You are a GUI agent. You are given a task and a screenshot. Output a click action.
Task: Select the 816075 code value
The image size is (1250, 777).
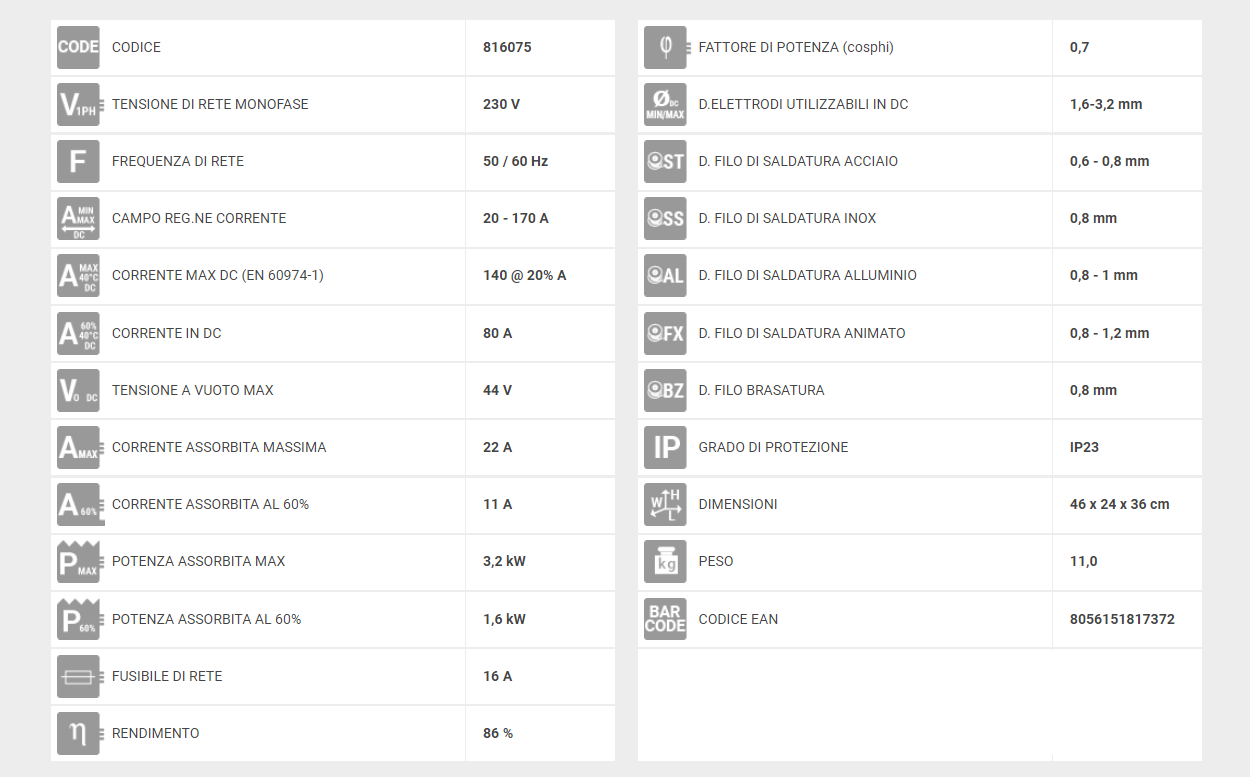pos(507,47)
